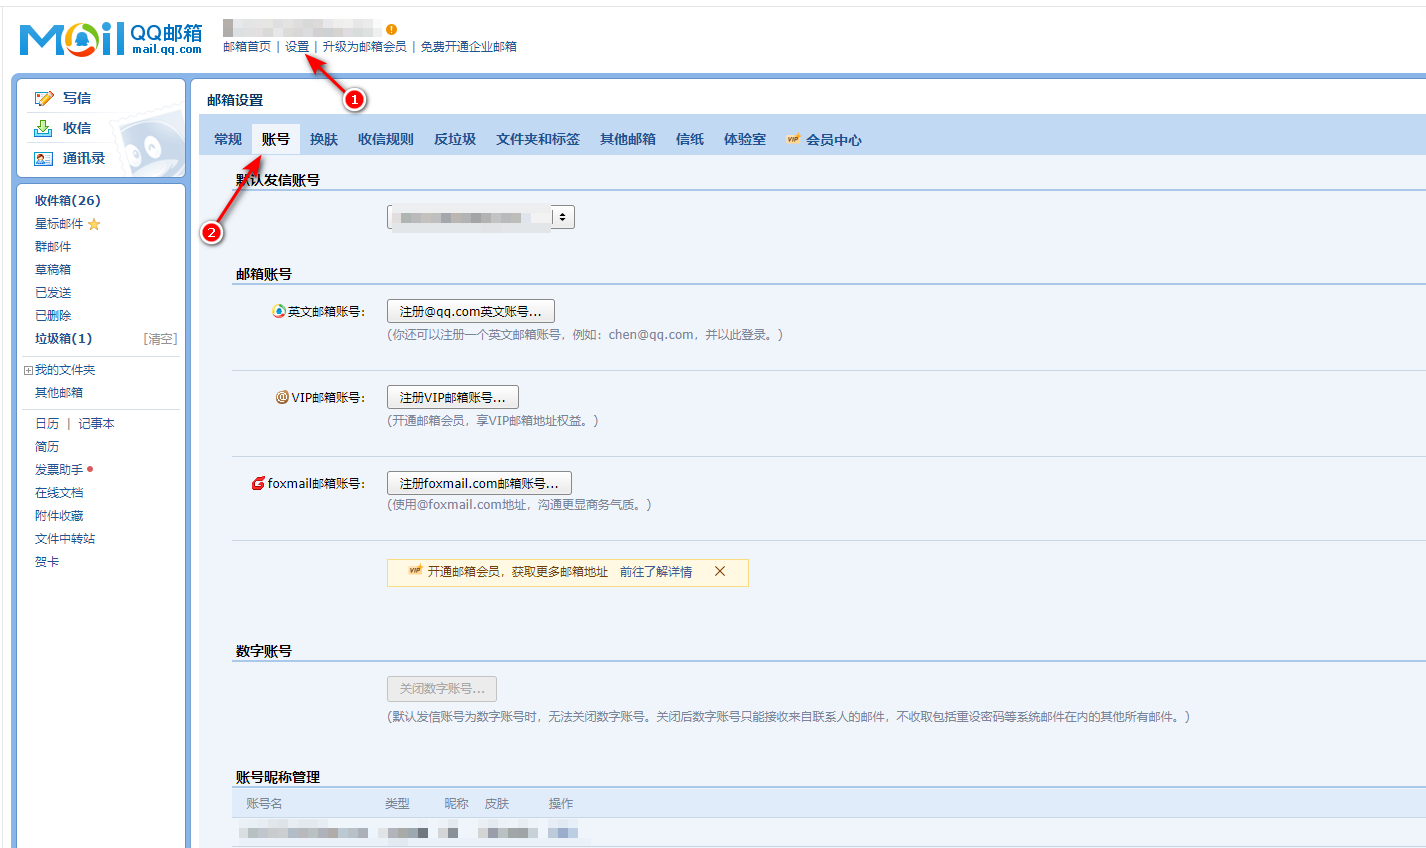Switch to the 信纸 tab
1426x848 pixels.
pyautogui.click(x=690, y=139)
